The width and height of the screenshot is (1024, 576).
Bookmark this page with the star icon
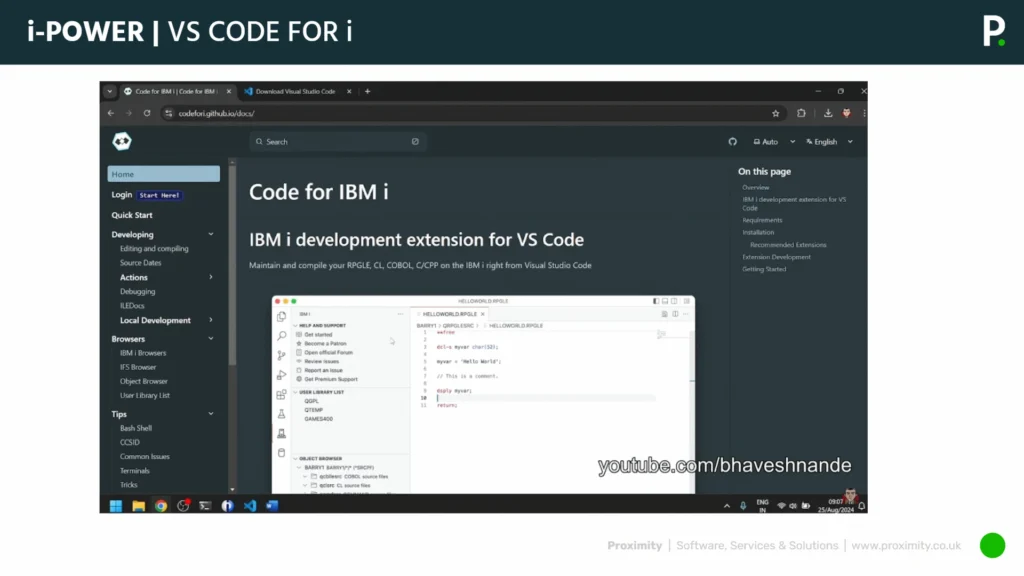(x=776, y=113)
